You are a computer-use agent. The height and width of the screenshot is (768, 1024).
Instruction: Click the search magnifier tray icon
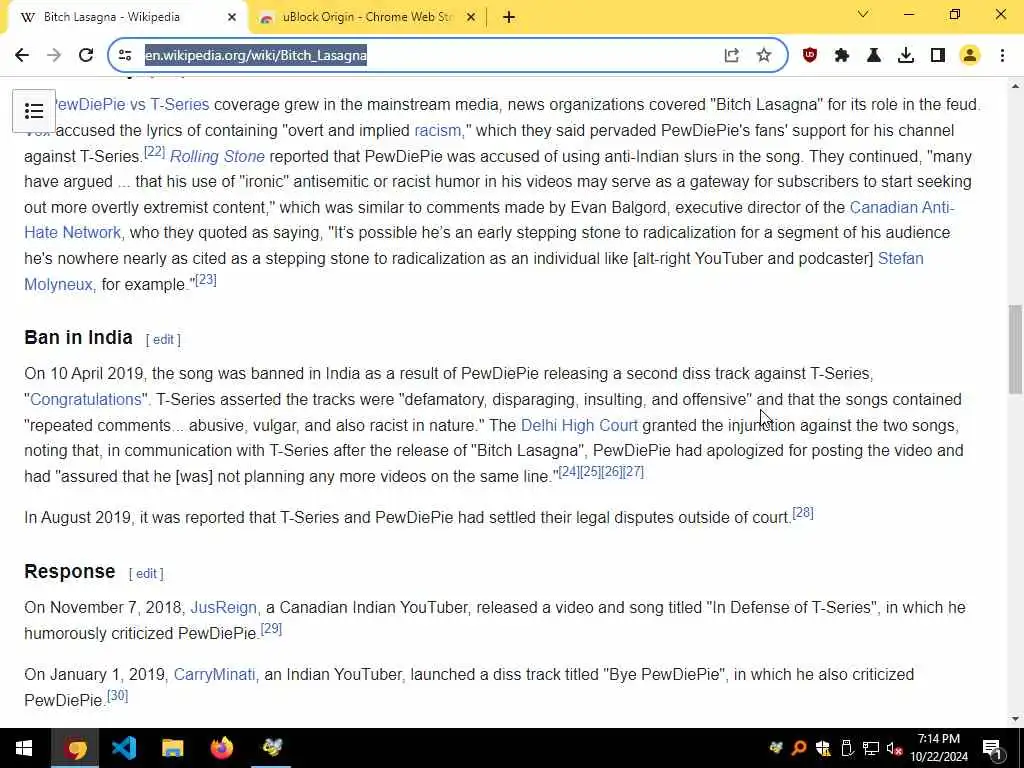[x=799, y=748]
